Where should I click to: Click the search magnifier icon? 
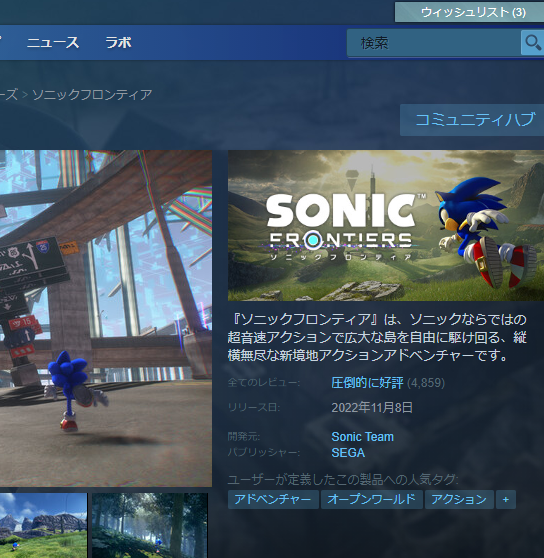click(x=532, y=42)
